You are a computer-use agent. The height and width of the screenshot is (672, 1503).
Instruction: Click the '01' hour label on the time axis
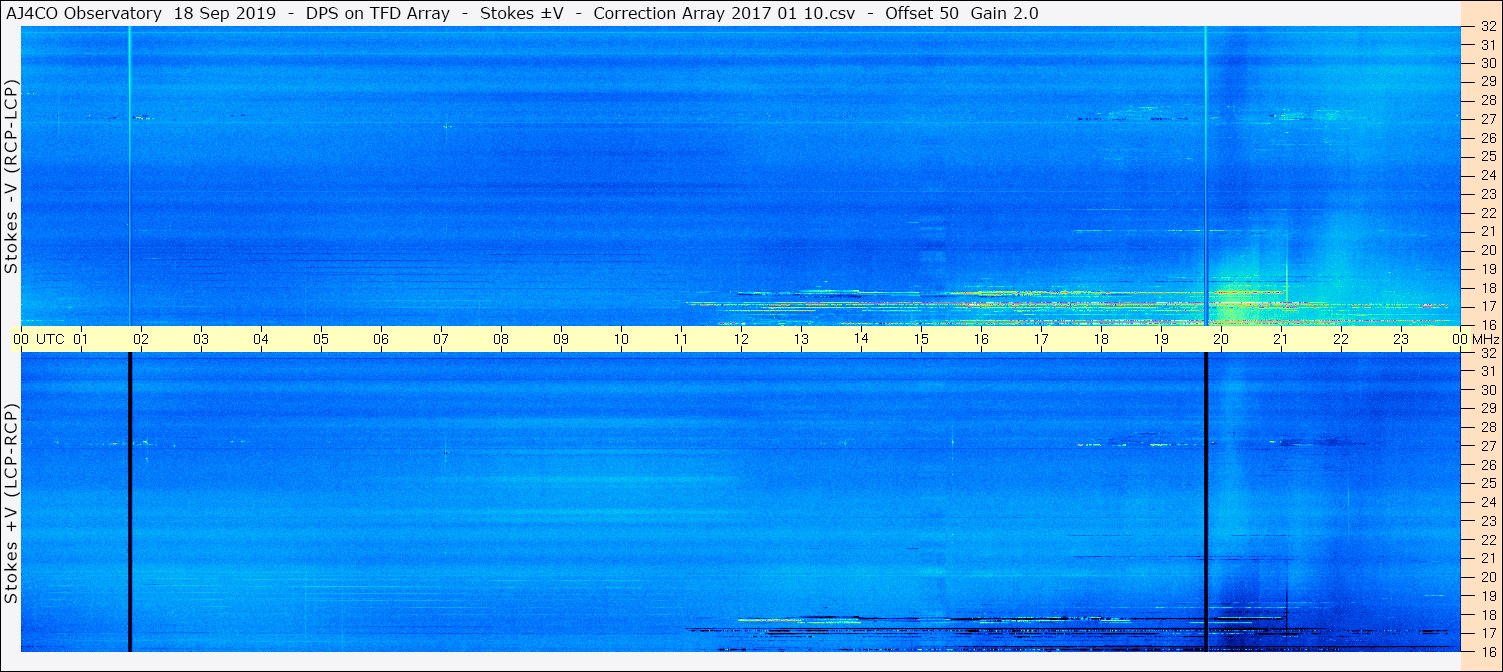(81, 339)
